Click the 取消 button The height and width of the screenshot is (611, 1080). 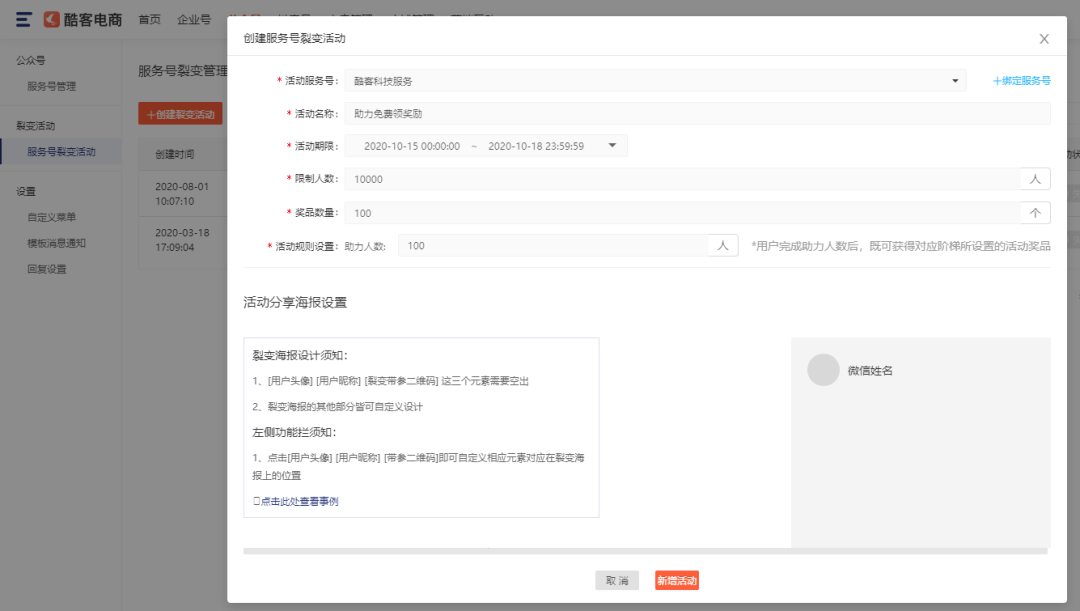coord(617,581)
